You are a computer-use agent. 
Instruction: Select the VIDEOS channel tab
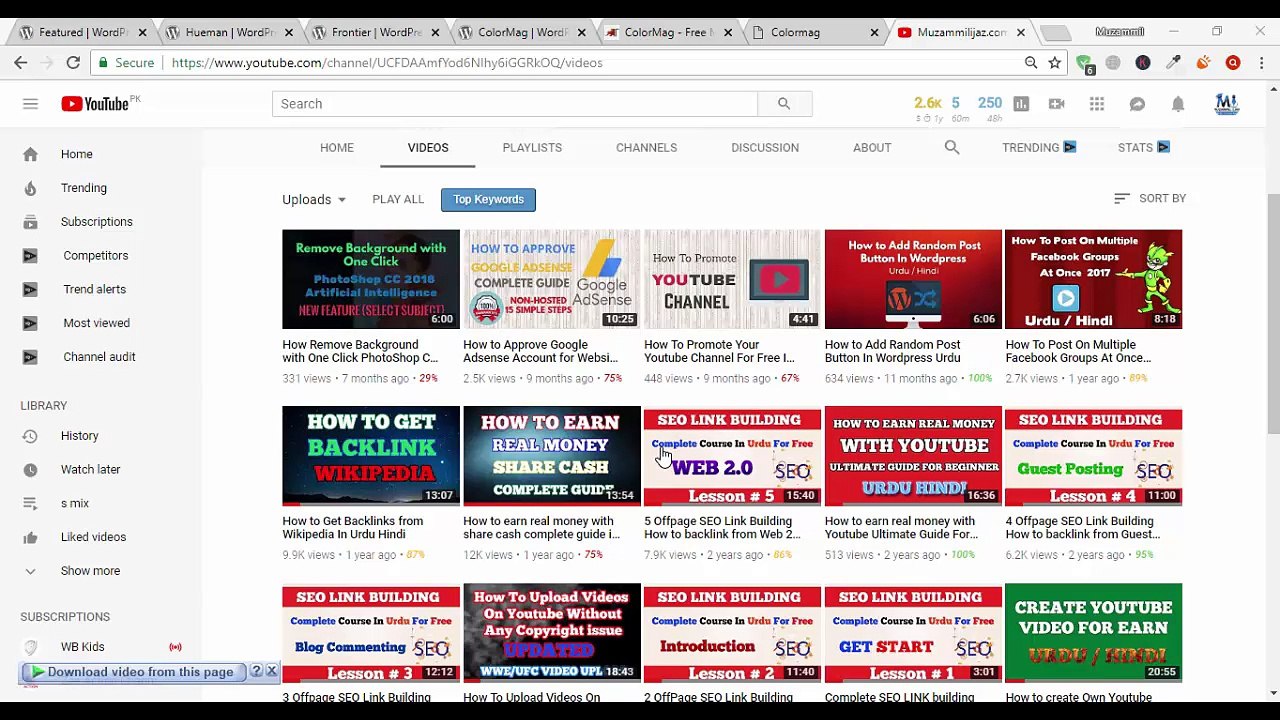(x=428, y=148)
